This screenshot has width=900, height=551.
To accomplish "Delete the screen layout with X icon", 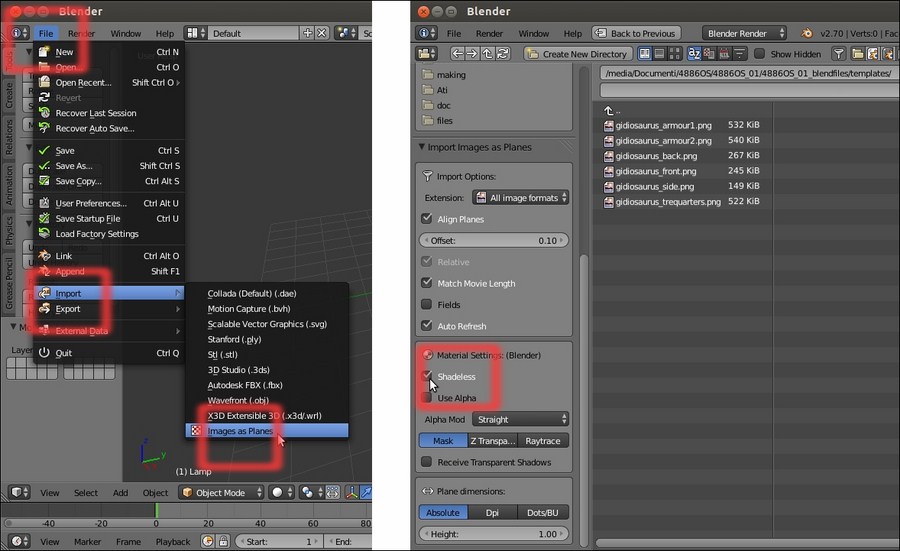I will [x=322, y=33].
